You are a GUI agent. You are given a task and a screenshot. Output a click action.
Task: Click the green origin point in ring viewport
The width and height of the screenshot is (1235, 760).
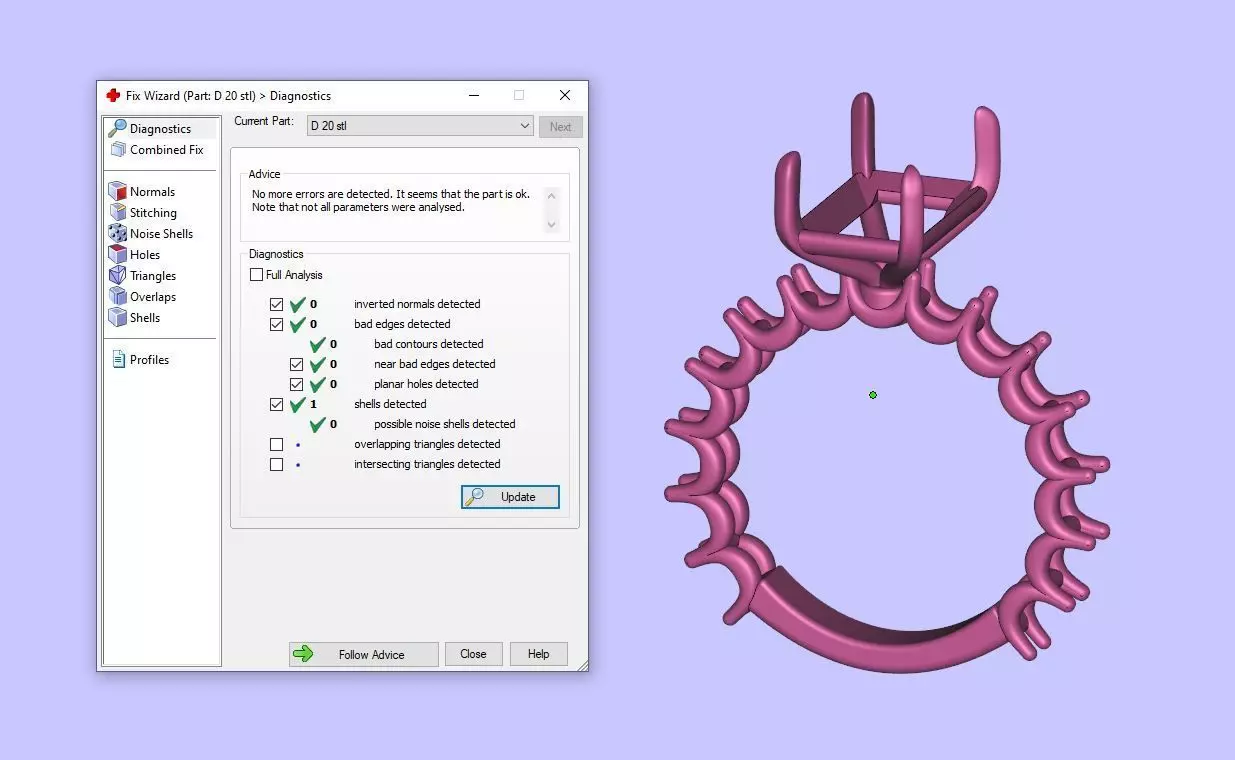[873, 395]
